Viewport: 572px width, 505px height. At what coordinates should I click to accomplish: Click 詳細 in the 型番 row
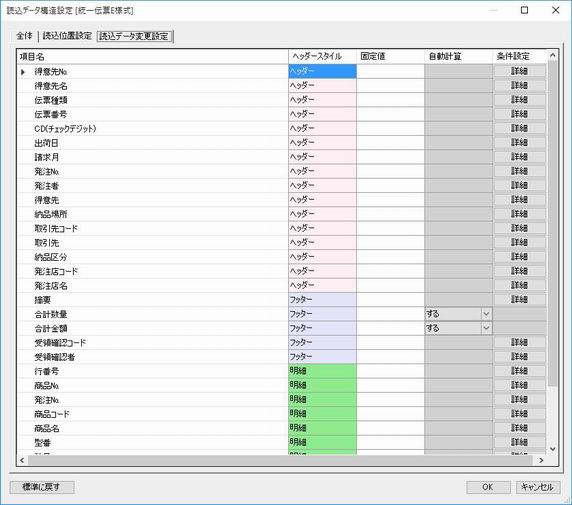point(519,442)
